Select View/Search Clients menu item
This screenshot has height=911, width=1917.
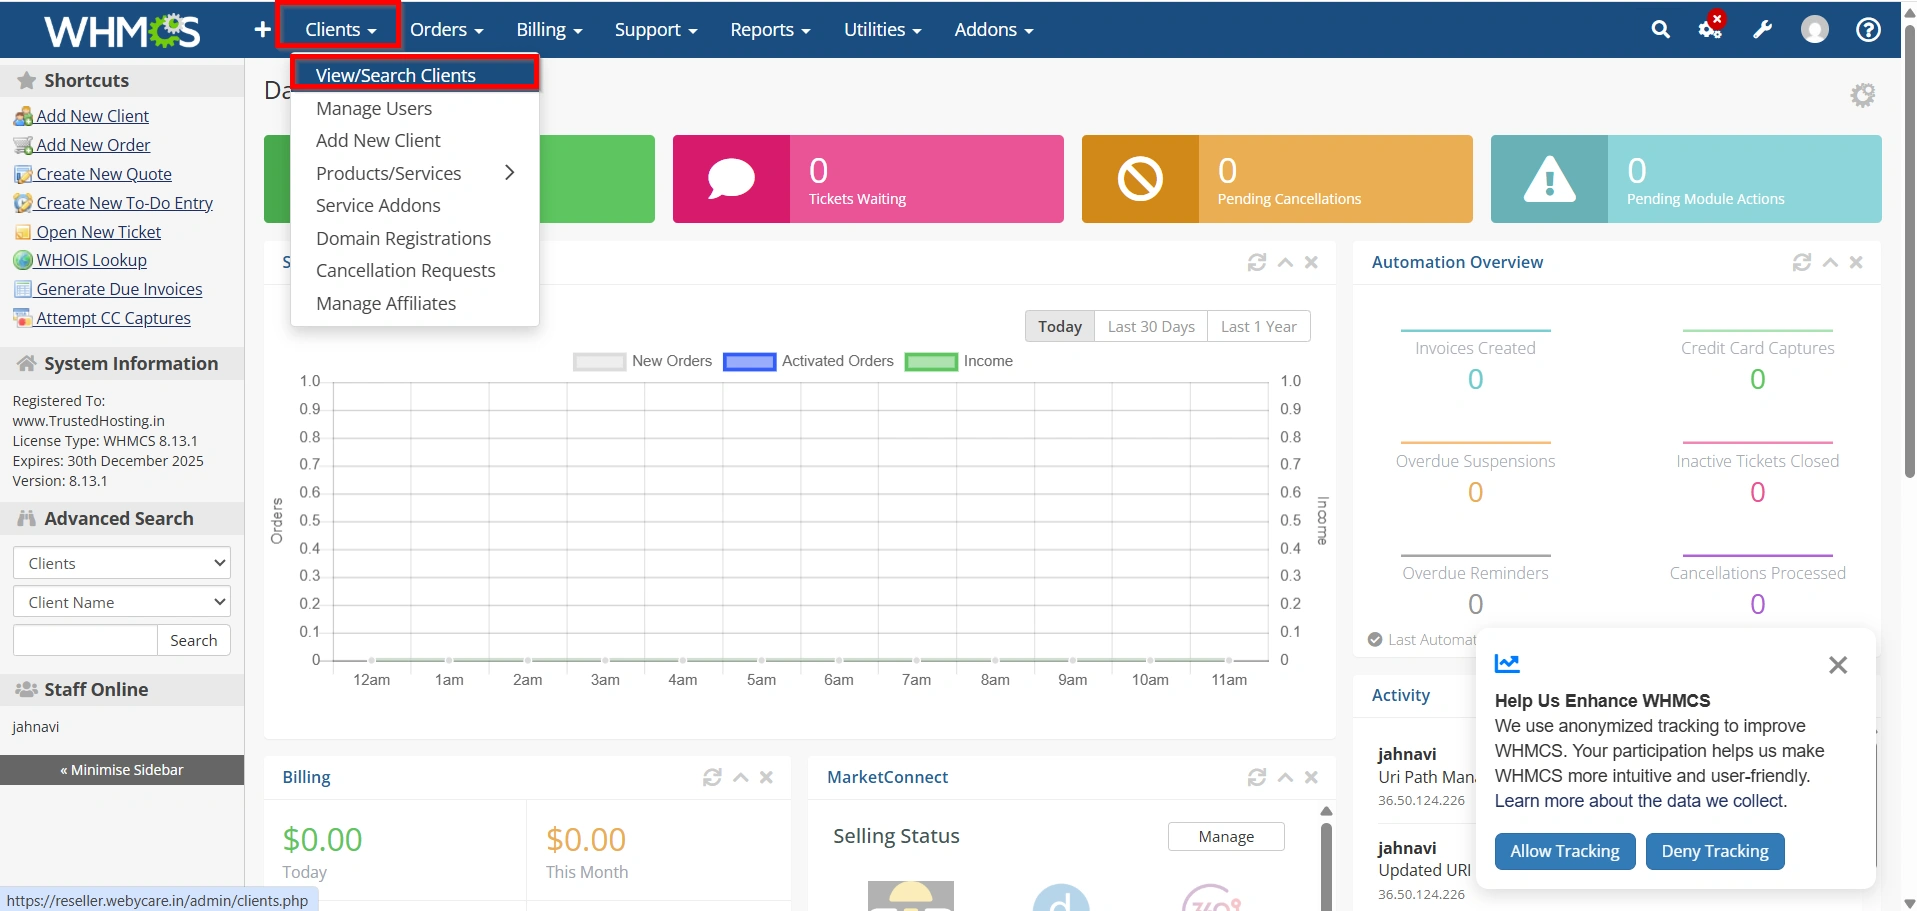pos(415,75)
